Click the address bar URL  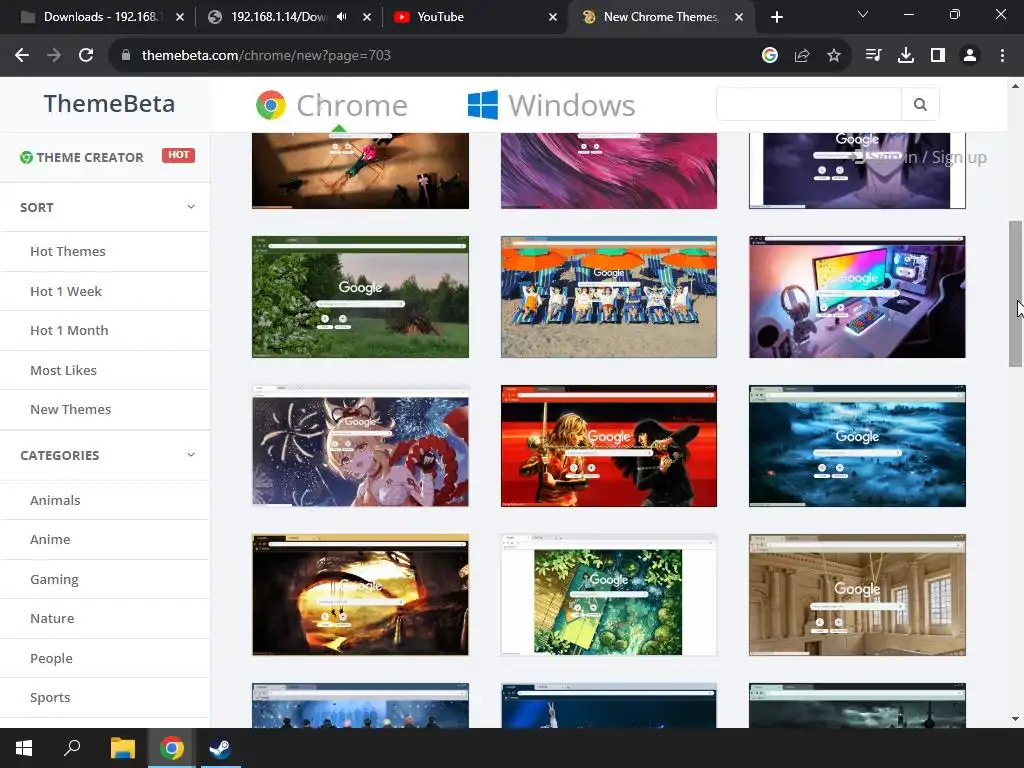tap(266, 56)
